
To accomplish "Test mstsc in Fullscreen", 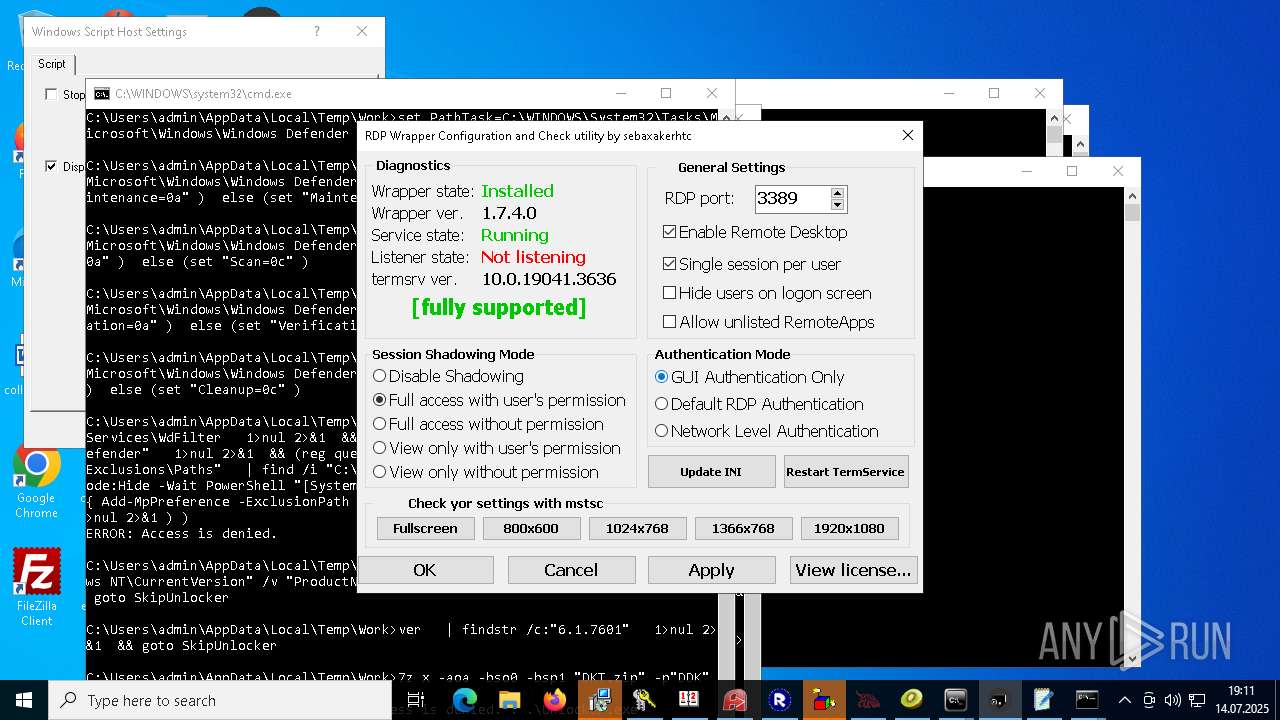I will pos(425,528).
